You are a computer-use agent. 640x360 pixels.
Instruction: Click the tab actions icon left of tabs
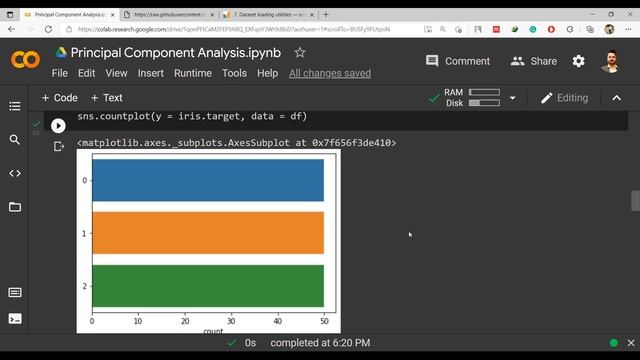click(10, 15)
